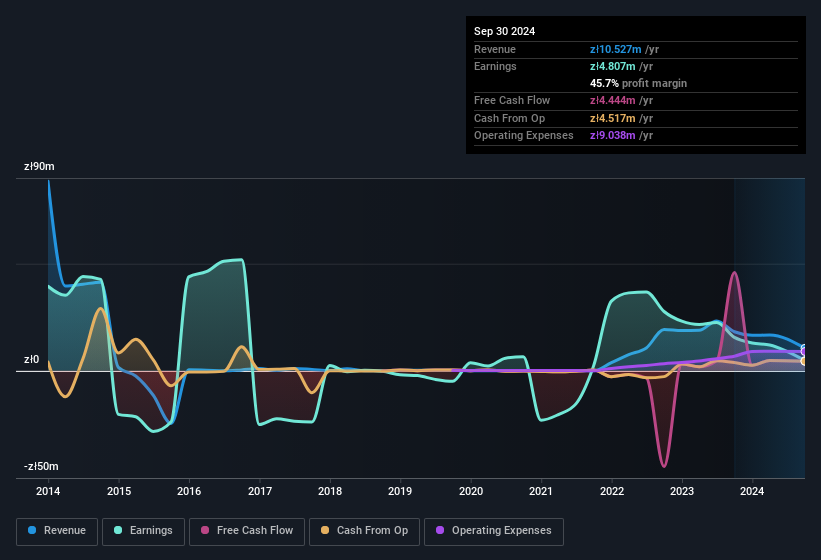Click the purple Operating Expenses legend dot
The width and height of the screenshot is (821, 560).
tap(441, 530)
